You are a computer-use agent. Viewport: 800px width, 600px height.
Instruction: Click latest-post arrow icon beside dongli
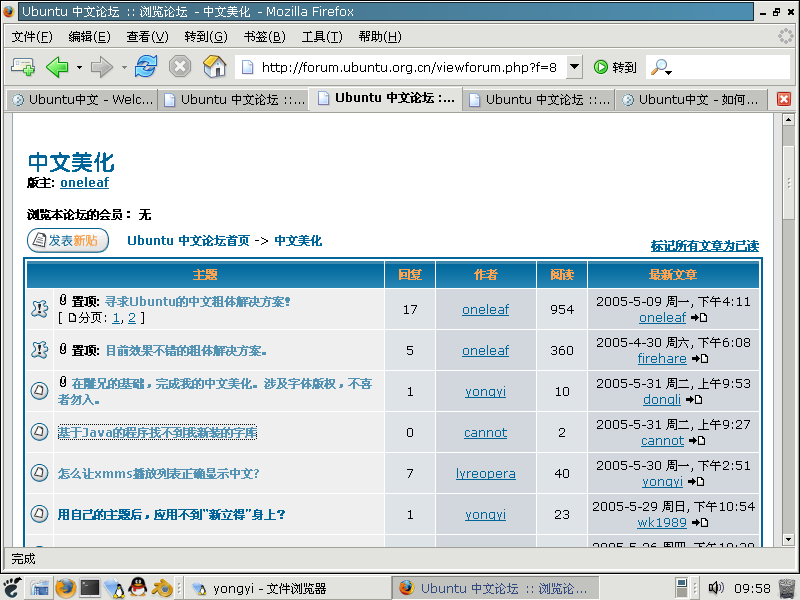tap(694, 399)
